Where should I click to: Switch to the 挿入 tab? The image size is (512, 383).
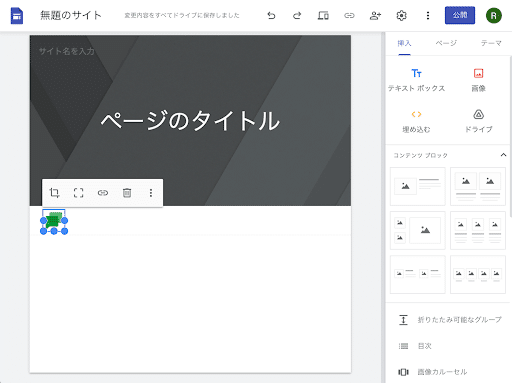(x=404, y=43)
